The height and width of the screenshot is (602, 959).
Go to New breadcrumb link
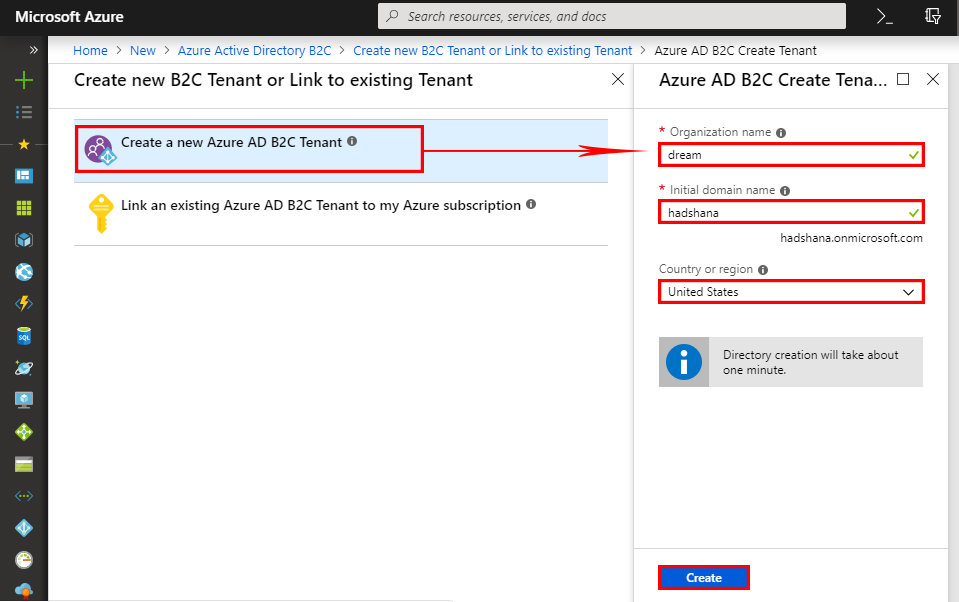[x=143, y=51]
